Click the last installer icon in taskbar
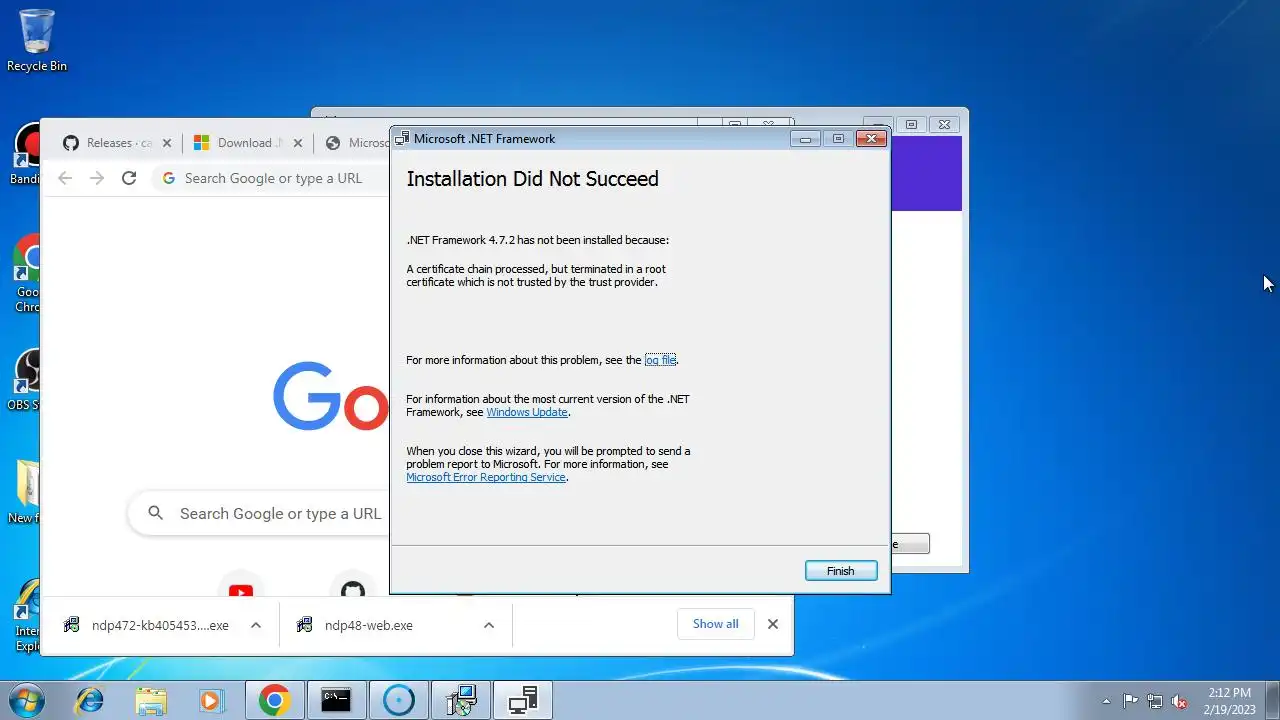 coord(522,700)
